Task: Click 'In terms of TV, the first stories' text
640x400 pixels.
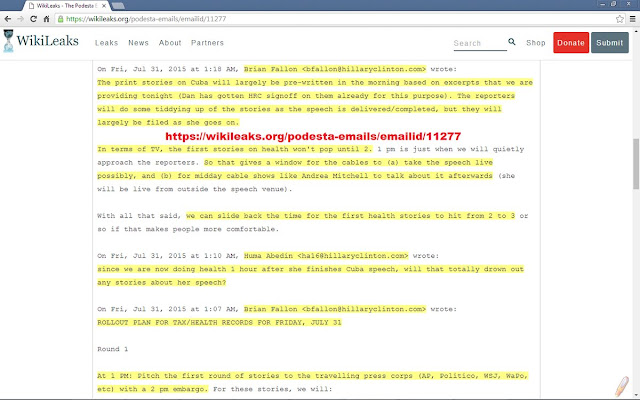Action: 235,149
